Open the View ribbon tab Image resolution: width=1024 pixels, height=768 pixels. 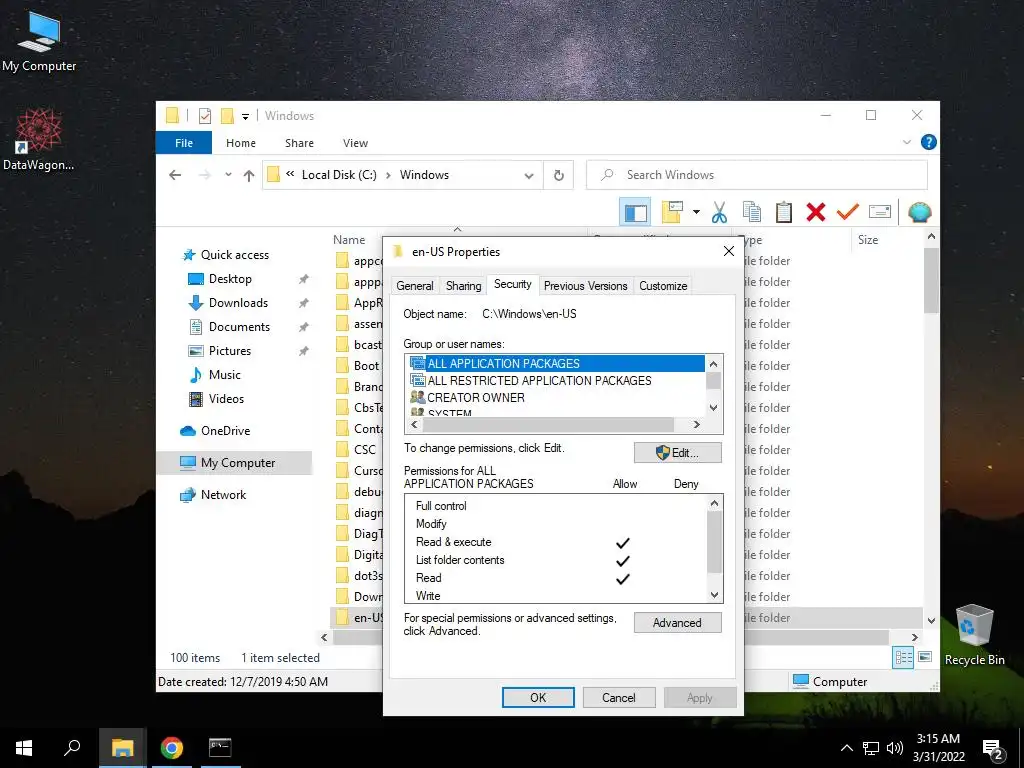coord(355,143)
